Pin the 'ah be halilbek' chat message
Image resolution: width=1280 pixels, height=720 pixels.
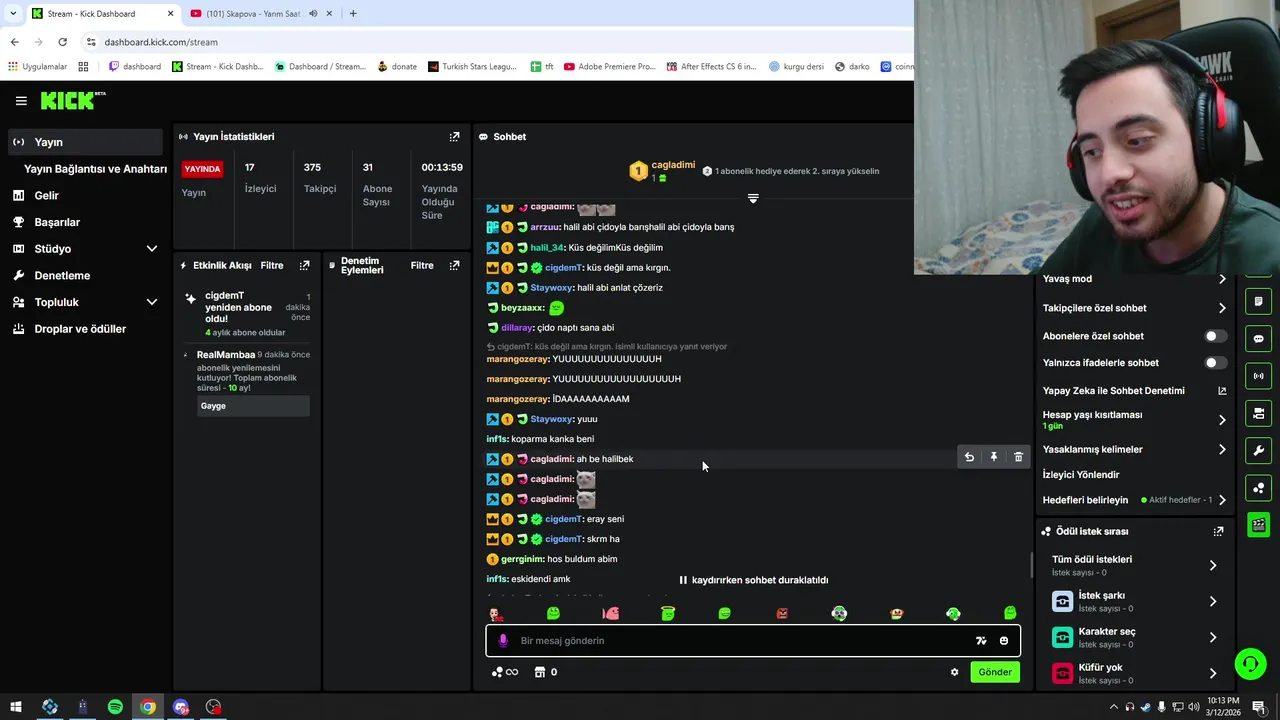994,457
